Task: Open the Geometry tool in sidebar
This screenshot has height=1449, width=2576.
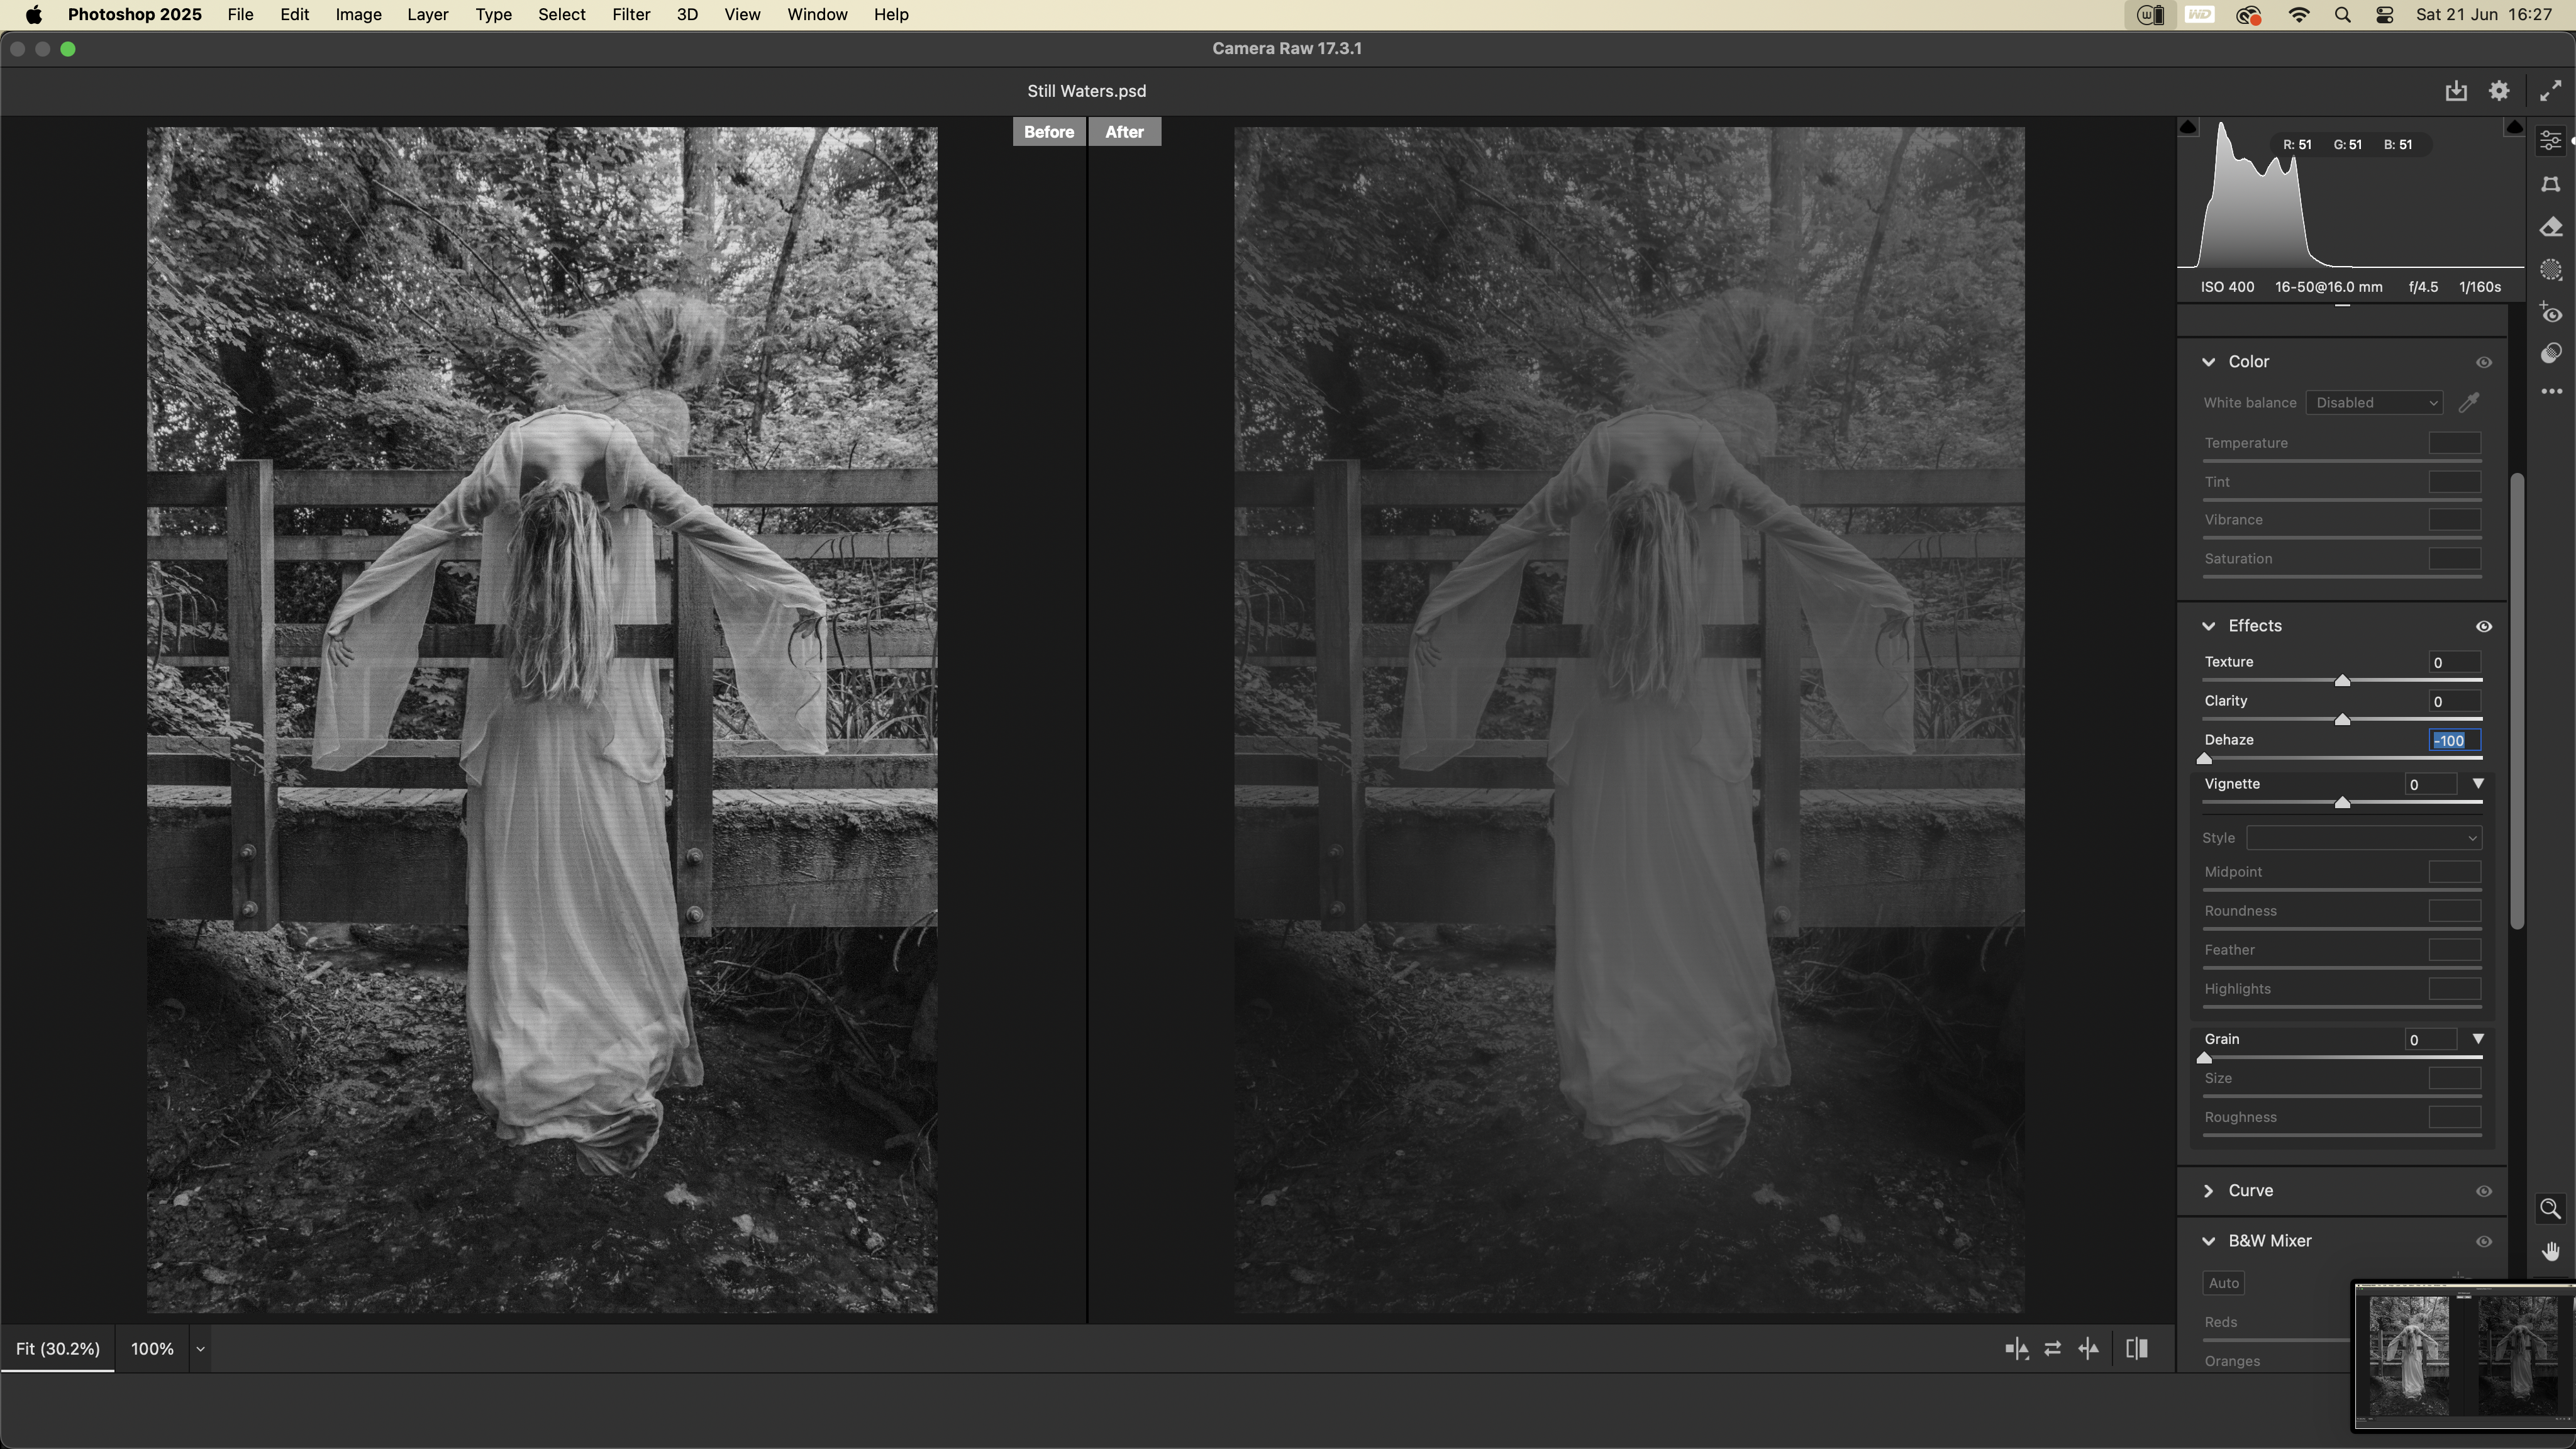Action: (2551, 185)
